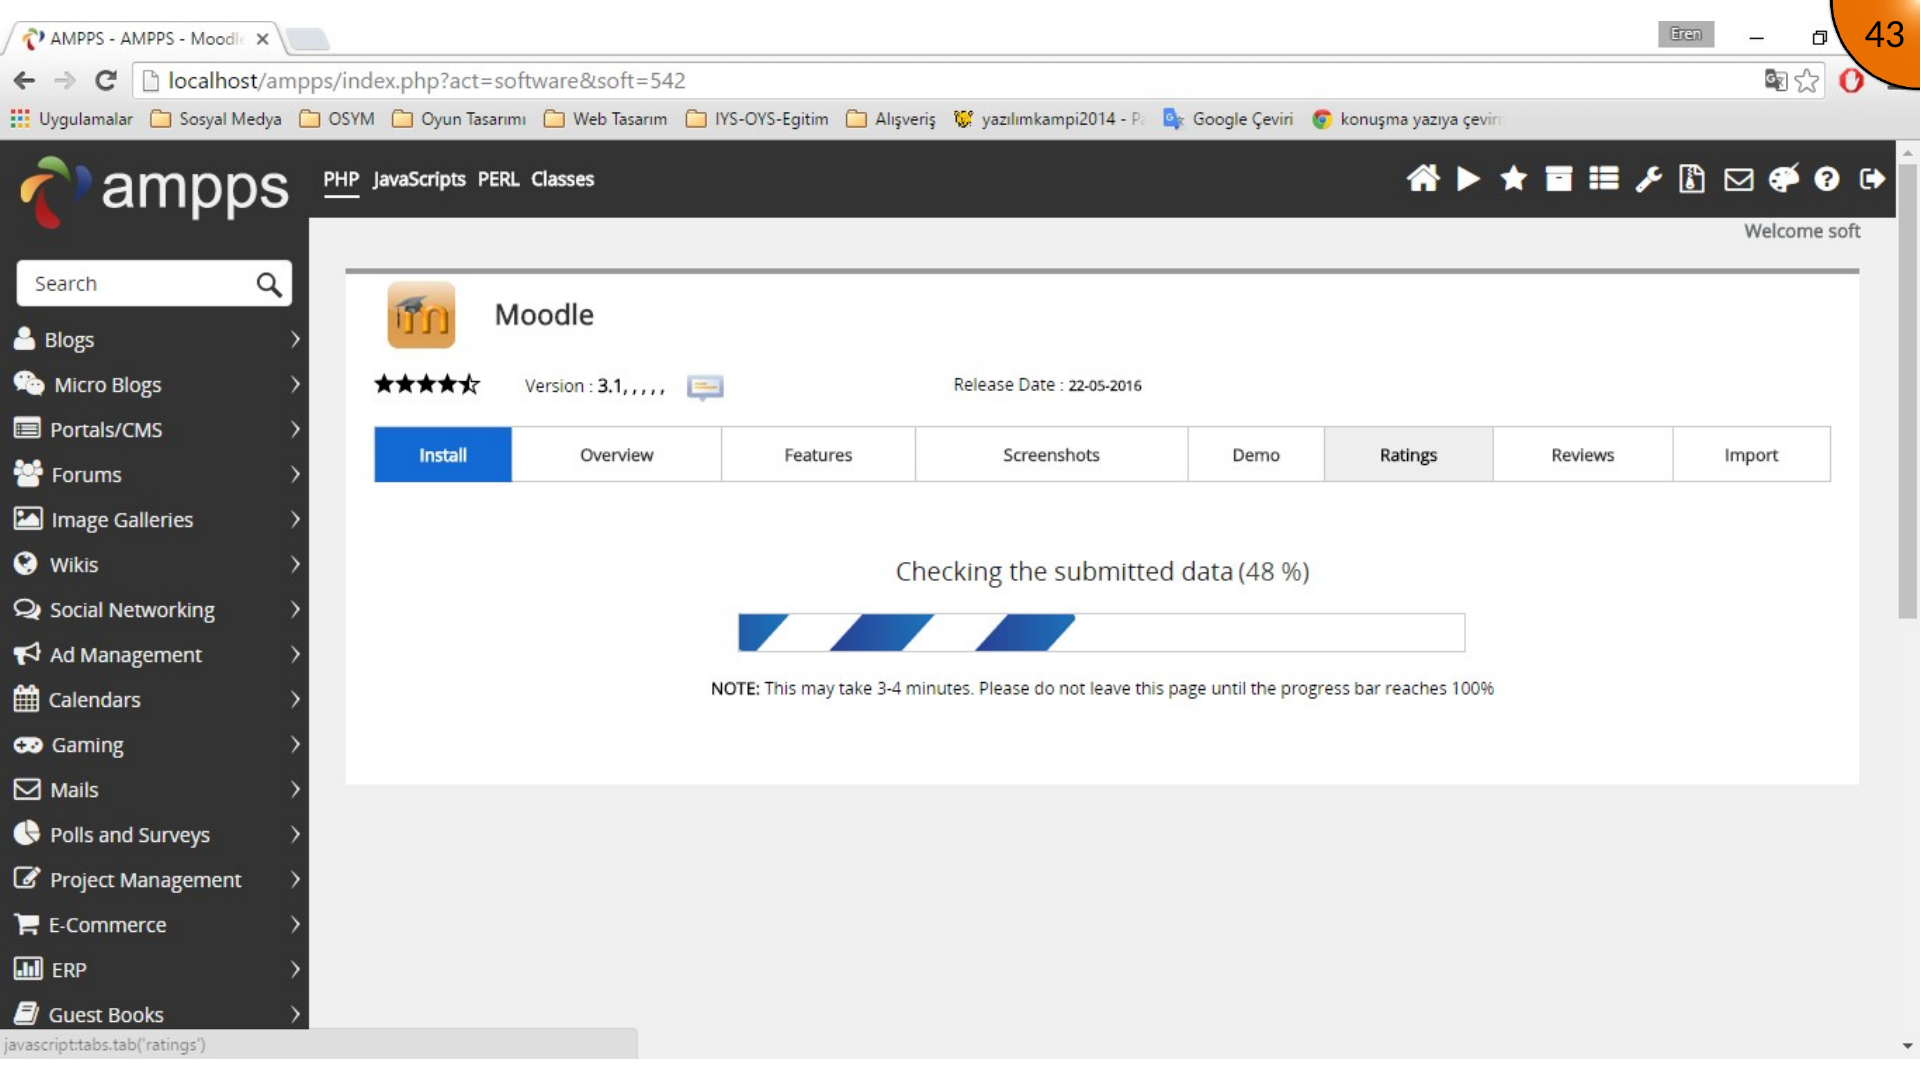Screen dimensions: 1921x1080
Task: Open the Portals/CMS category link
Action: pos(106,430)
